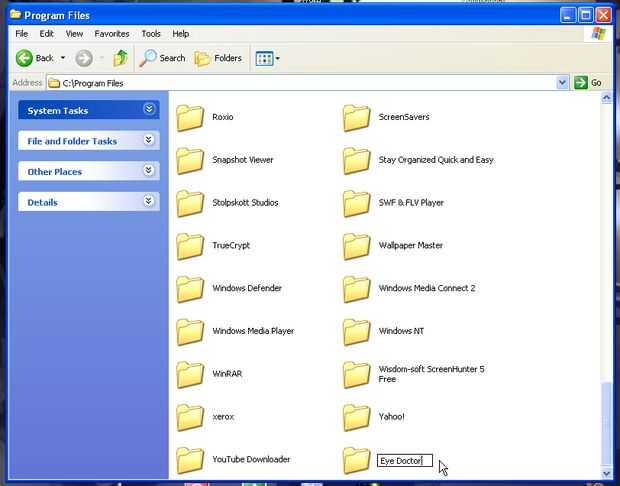The height and width of the screenshot is (486, 620).
Task: Click the green Back arrow icon
Action: (24, 58)
